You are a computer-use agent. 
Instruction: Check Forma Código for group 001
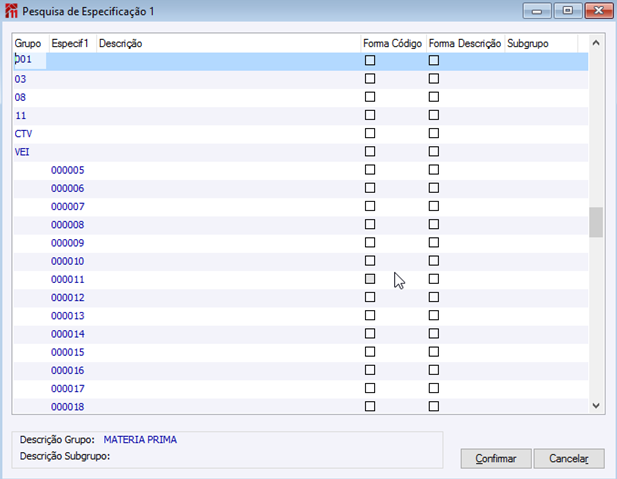370,60
